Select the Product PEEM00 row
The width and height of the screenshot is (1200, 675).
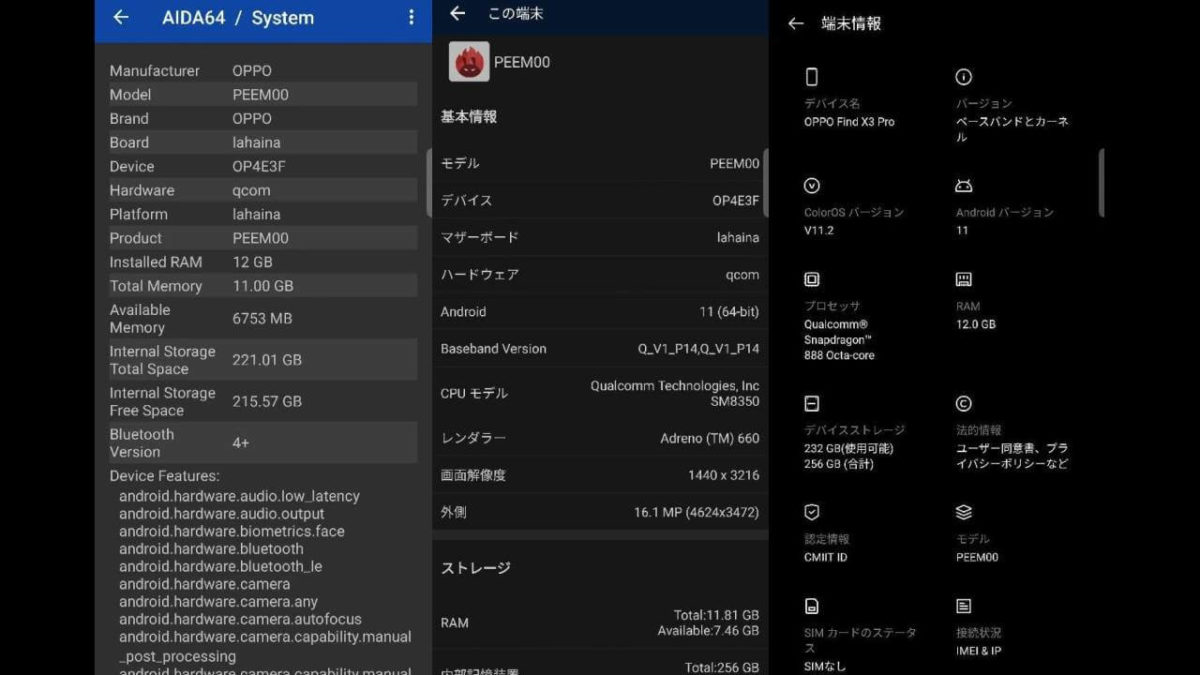coord(263,238)
